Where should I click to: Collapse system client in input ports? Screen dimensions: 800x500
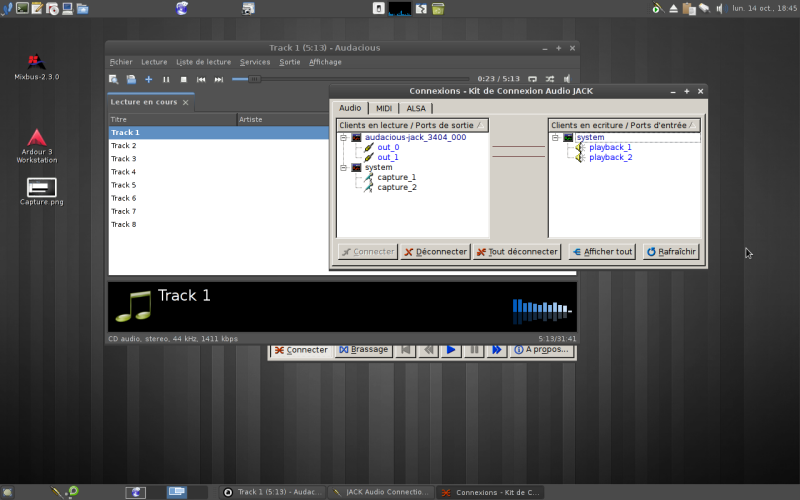[555, 138]
